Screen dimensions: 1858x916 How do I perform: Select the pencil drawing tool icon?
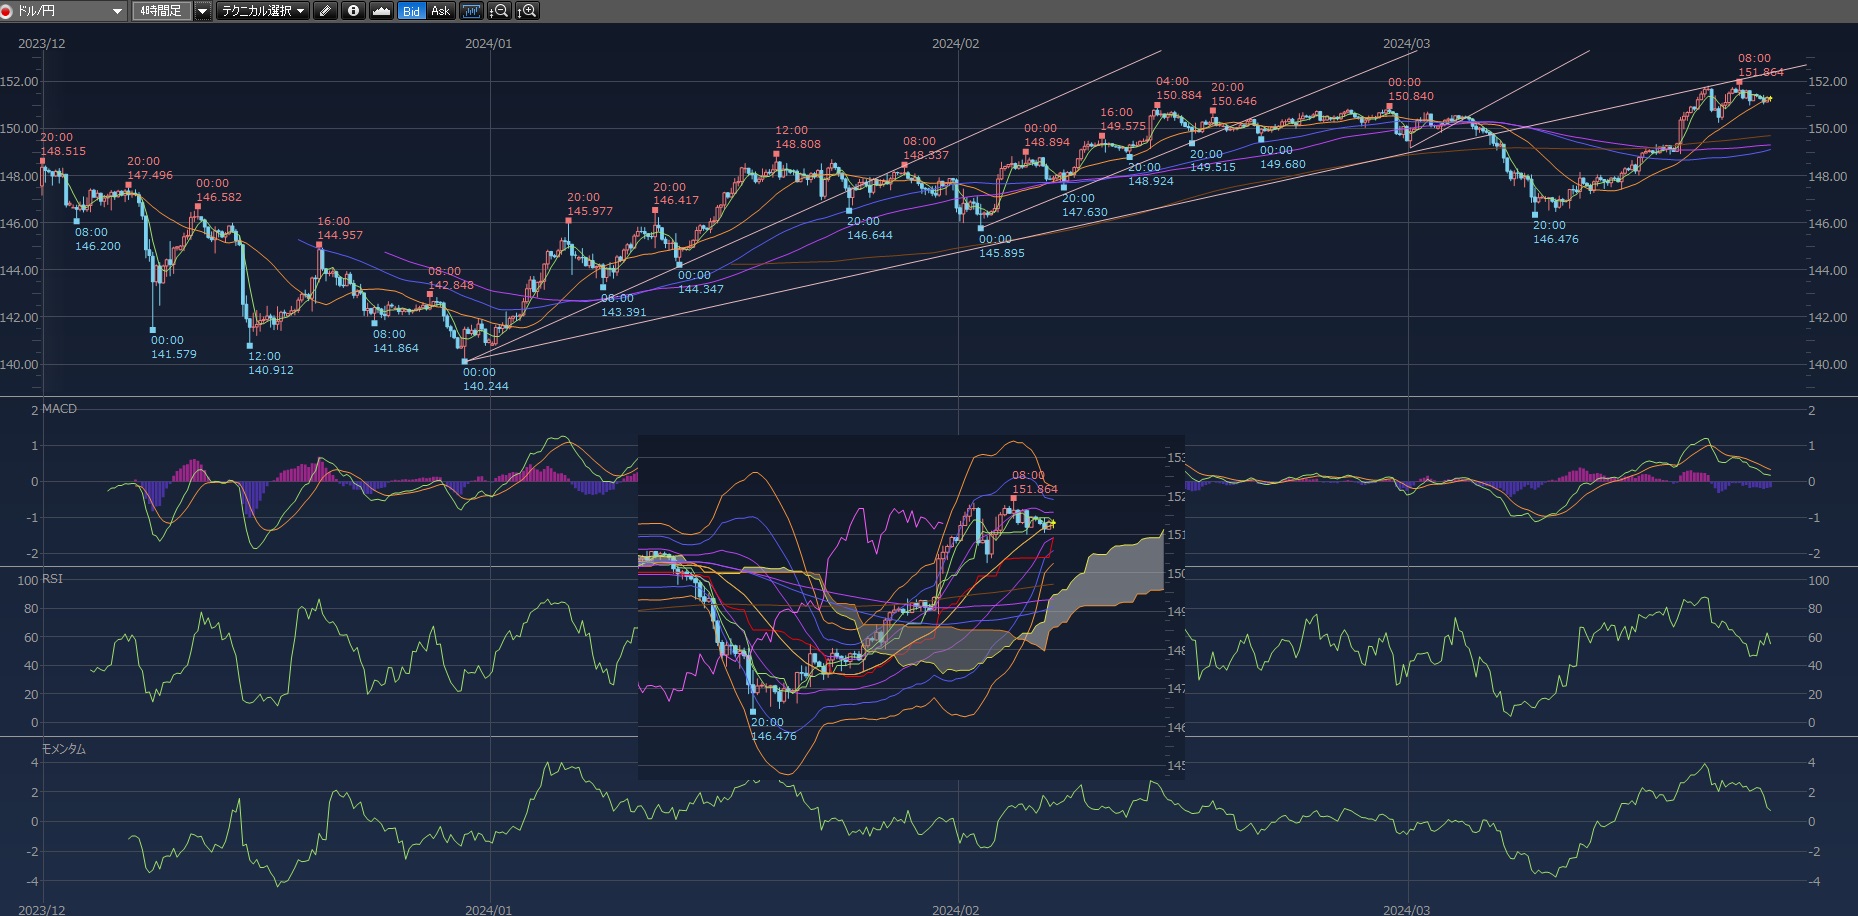[325, 11]
